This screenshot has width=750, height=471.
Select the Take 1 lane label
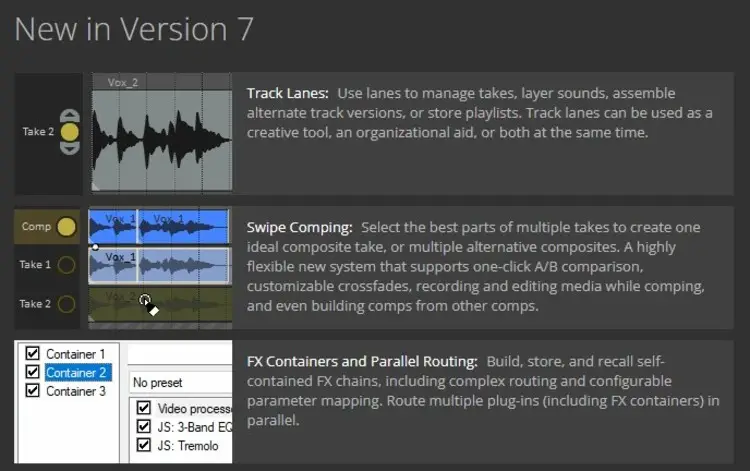(35, 264)
